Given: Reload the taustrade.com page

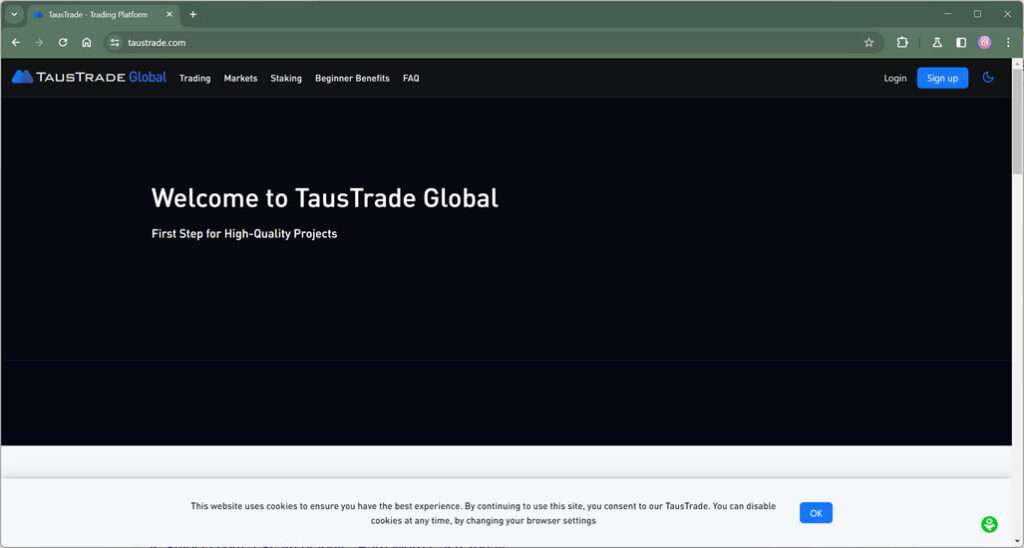Looking at the screenshot, I should click(x=63, y=42).
